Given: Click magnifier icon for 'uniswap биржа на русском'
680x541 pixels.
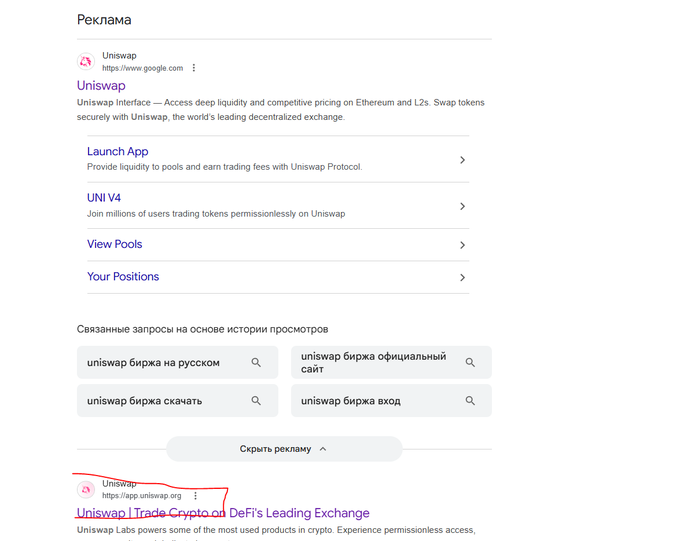Looking at the screenshot, I should point(256,362).
